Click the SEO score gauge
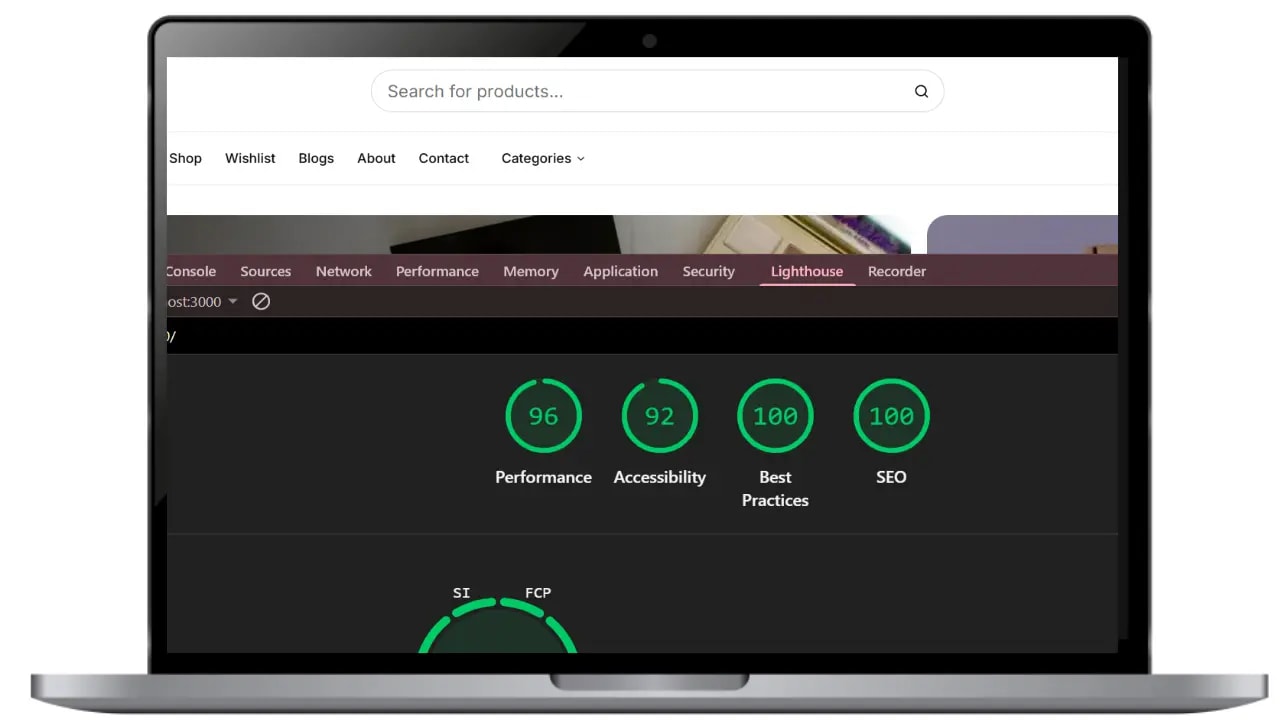This screenshot has width=1280, height=720. (x=891, y=416)
